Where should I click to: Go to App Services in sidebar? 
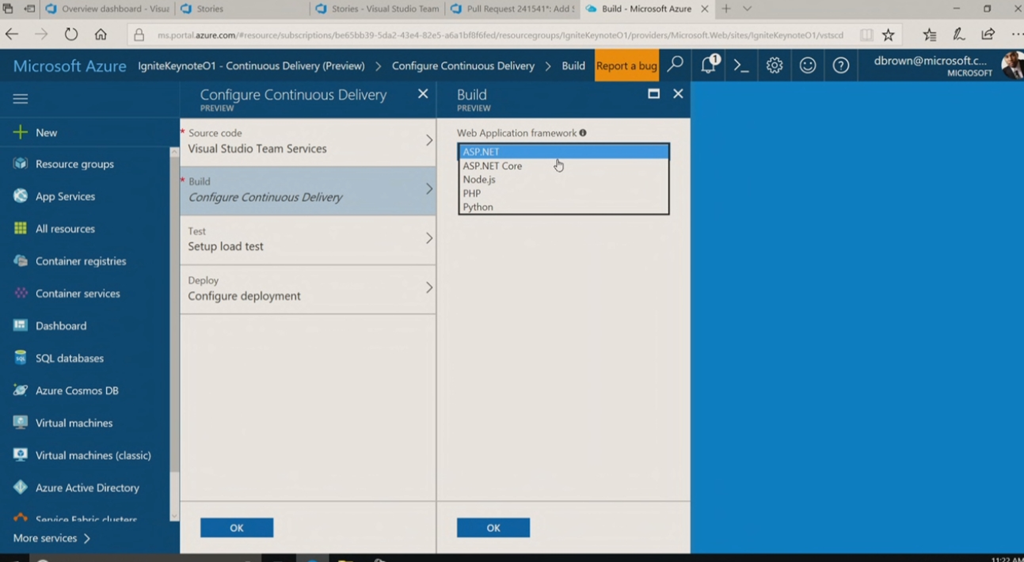65,197
